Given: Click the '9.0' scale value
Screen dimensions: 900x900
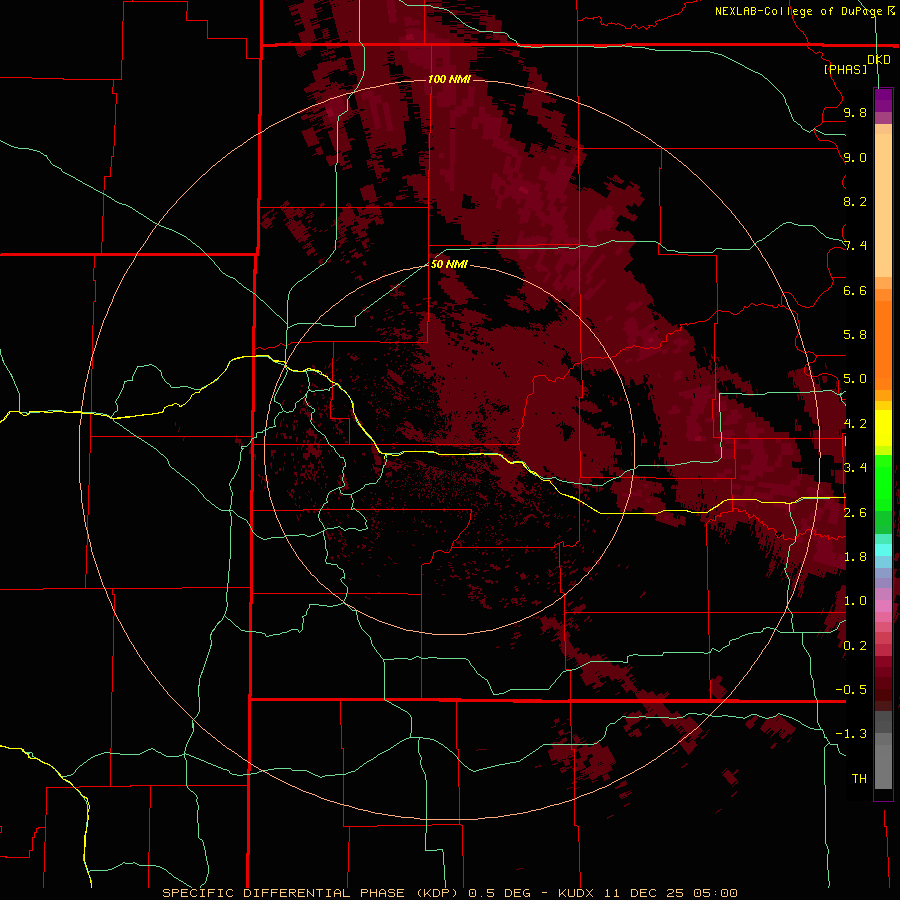Looking at the screenshot, I should [855, 157].
